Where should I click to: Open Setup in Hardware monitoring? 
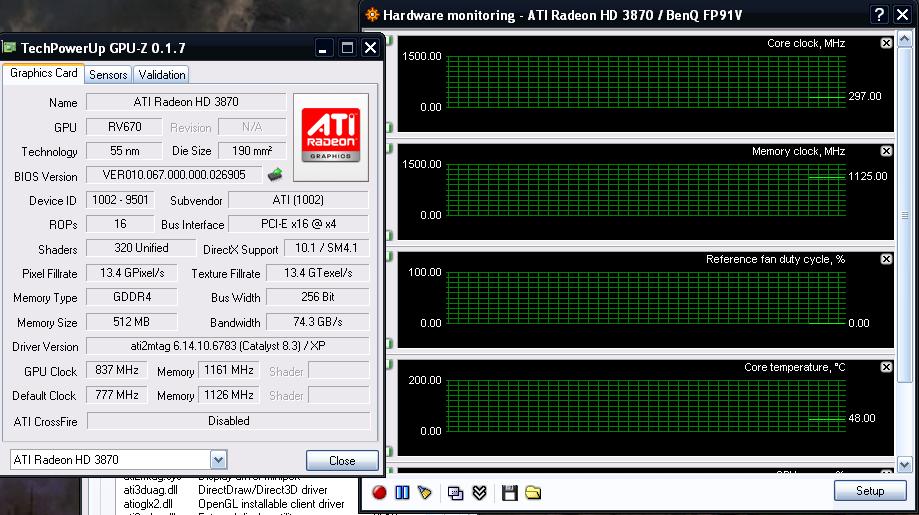pyautogui.click(x=870, y=491)
